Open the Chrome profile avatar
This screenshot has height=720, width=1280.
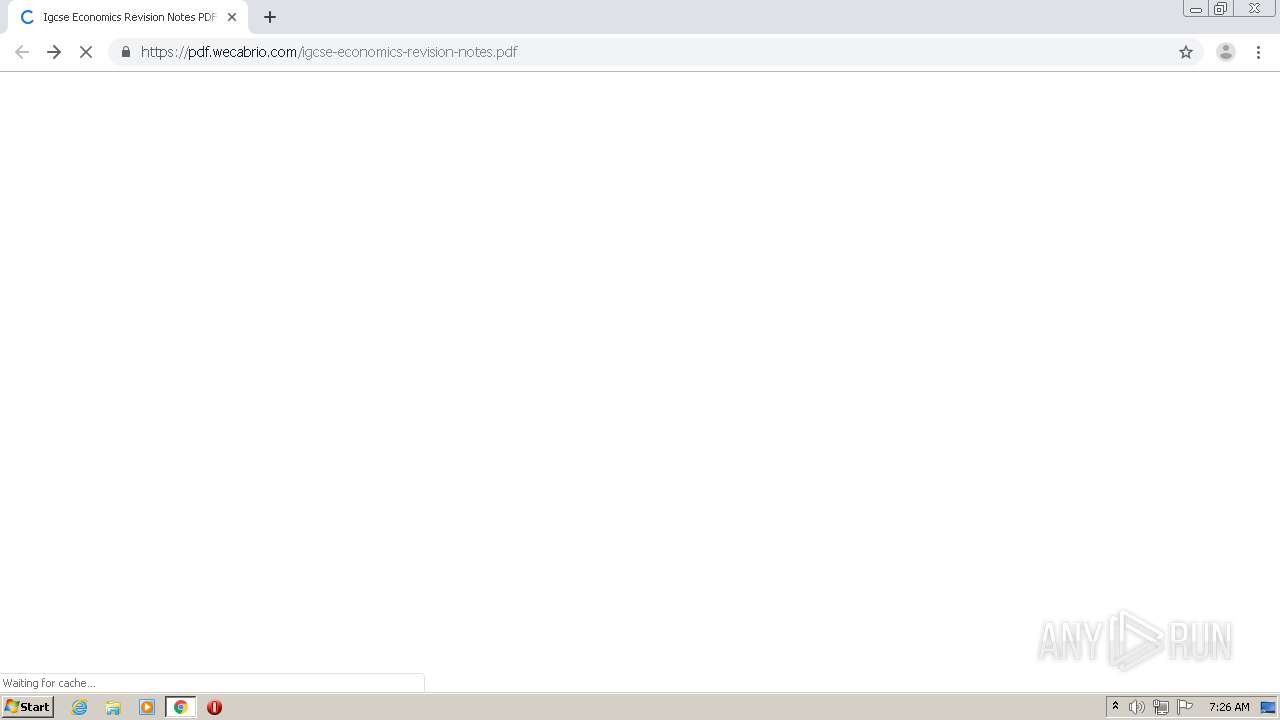point(1225,52)
